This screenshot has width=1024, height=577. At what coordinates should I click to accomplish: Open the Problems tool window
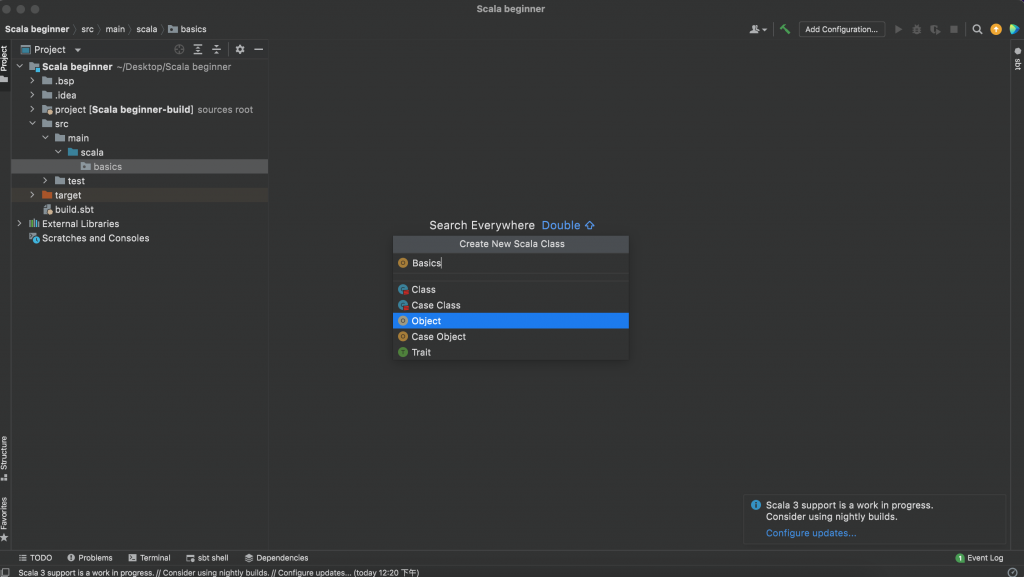89,557
